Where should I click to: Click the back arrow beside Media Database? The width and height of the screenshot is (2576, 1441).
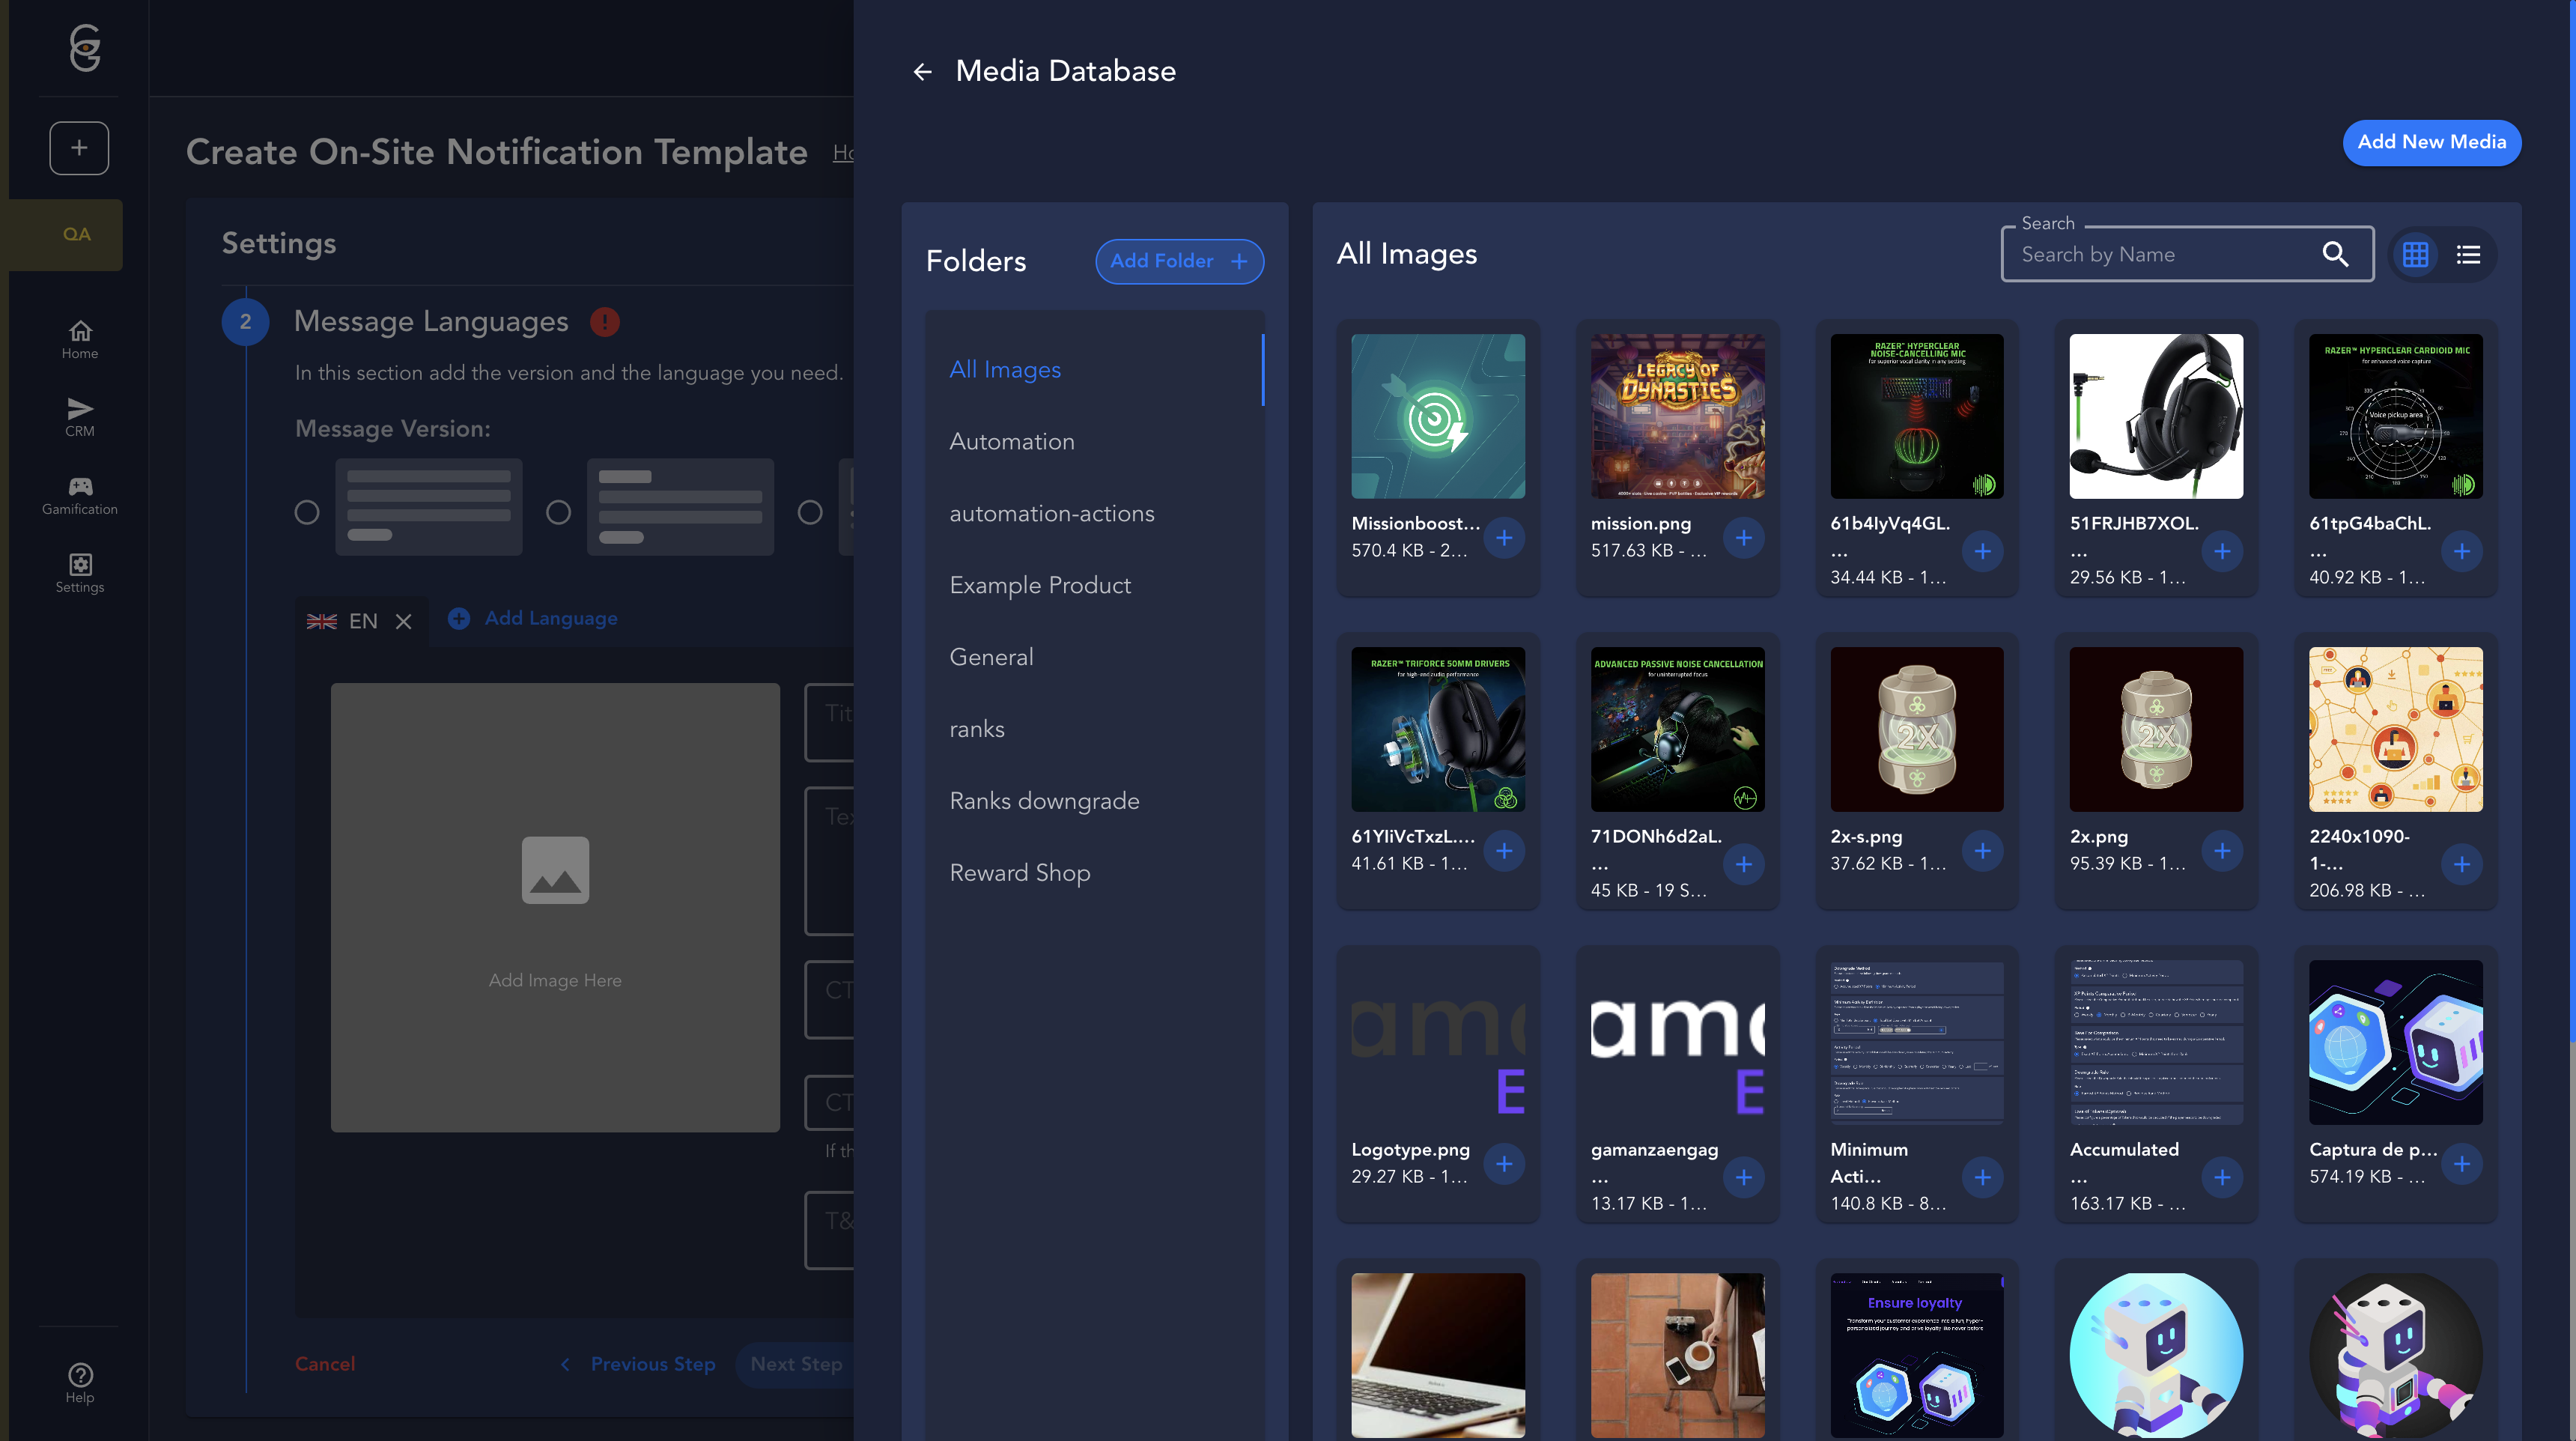(x=922, y=72)
